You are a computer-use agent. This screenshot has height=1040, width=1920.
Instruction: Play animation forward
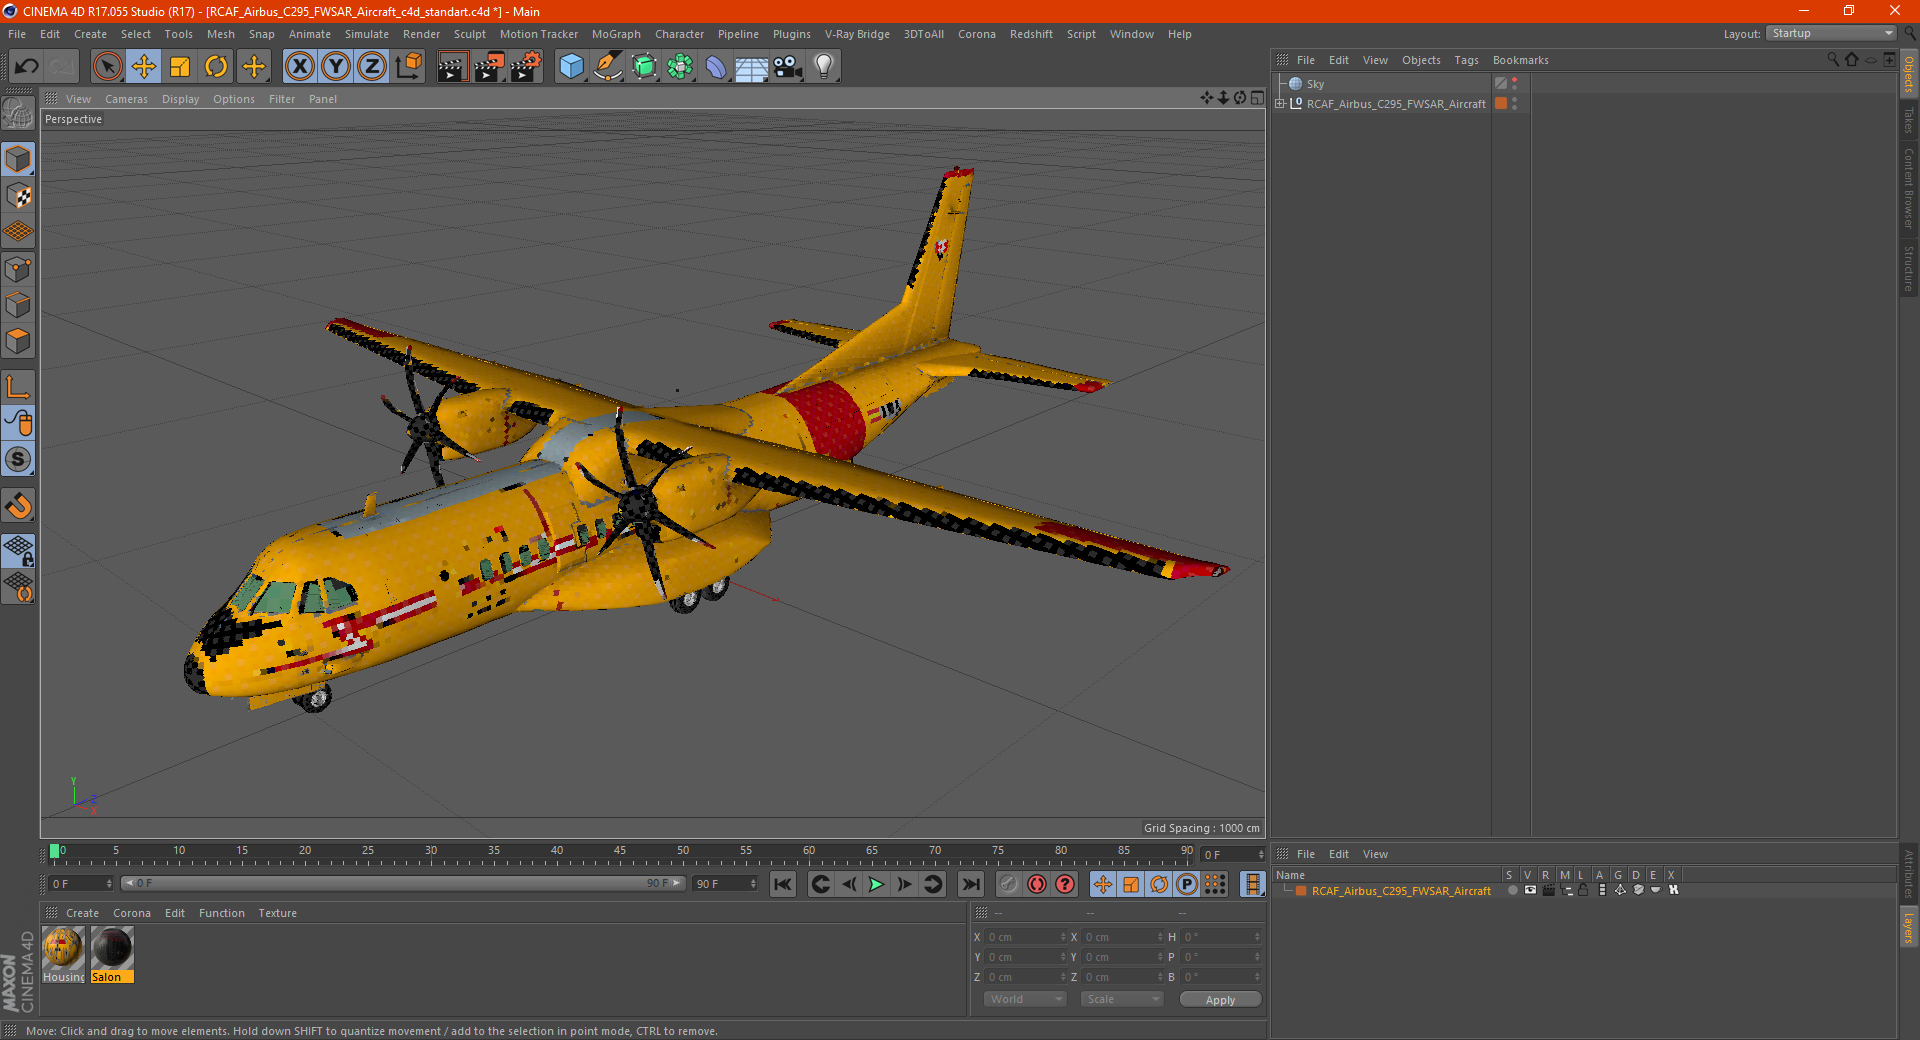tap(876, 884)
